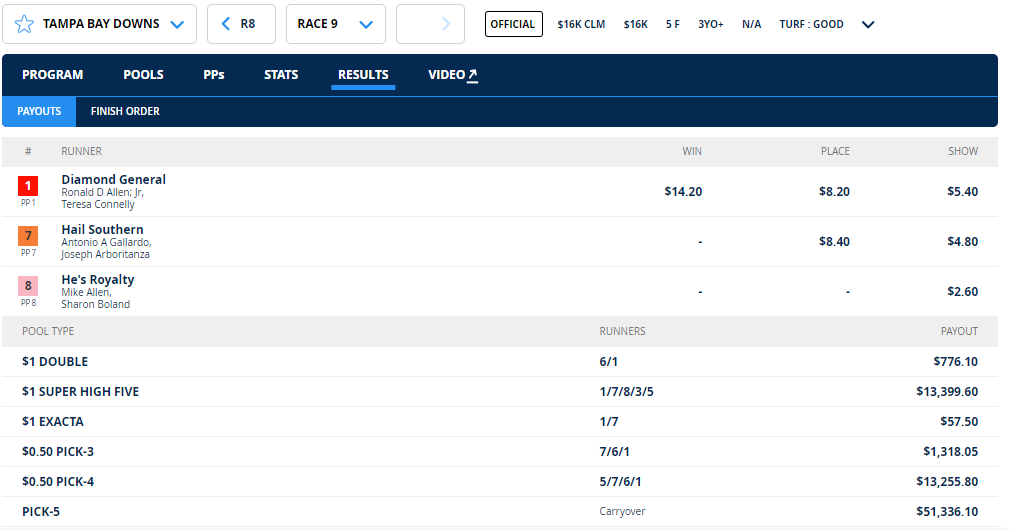The height and width of the screenshot is (530, 1009).
Task: Click runner name Diamond General
Action: coord(113,179)
